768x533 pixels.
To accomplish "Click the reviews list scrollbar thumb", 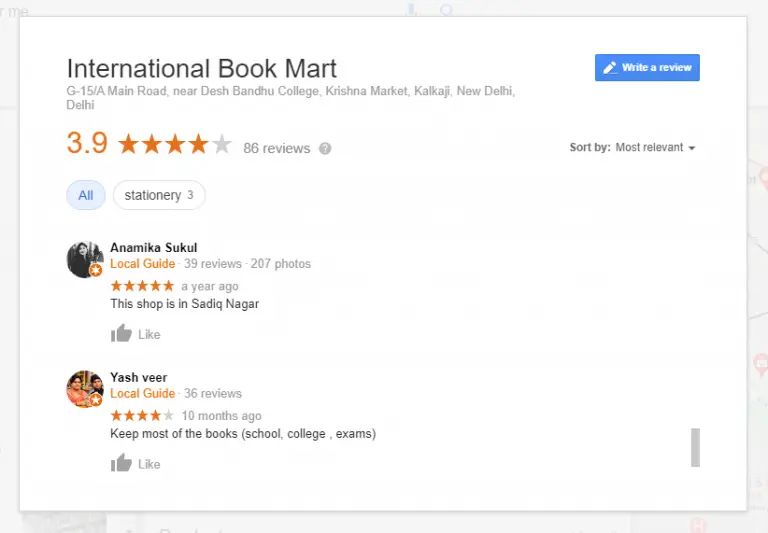I will pyautogui.click(x=695, y=447).
